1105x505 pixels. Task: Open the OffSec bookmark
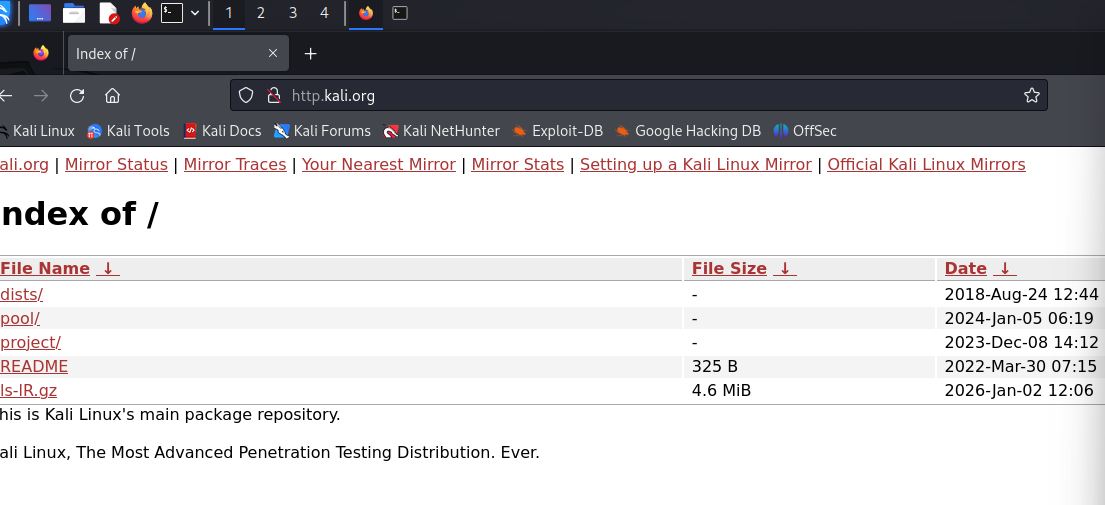805,131
